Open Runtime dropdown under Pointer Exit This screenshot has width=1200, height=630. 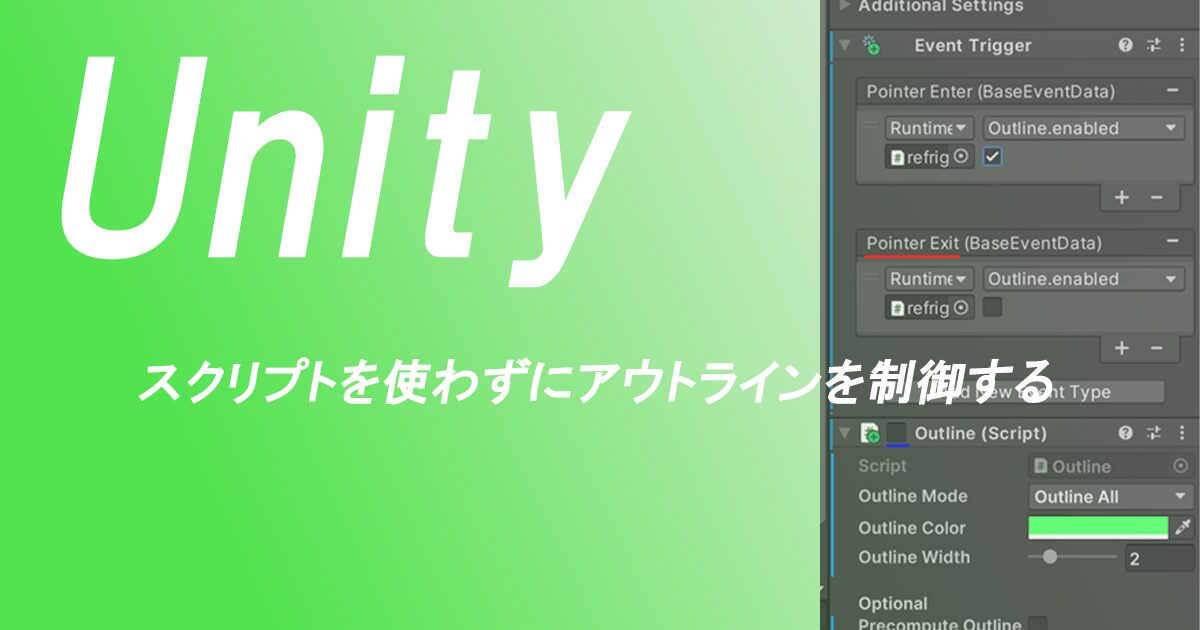point(930,279)
